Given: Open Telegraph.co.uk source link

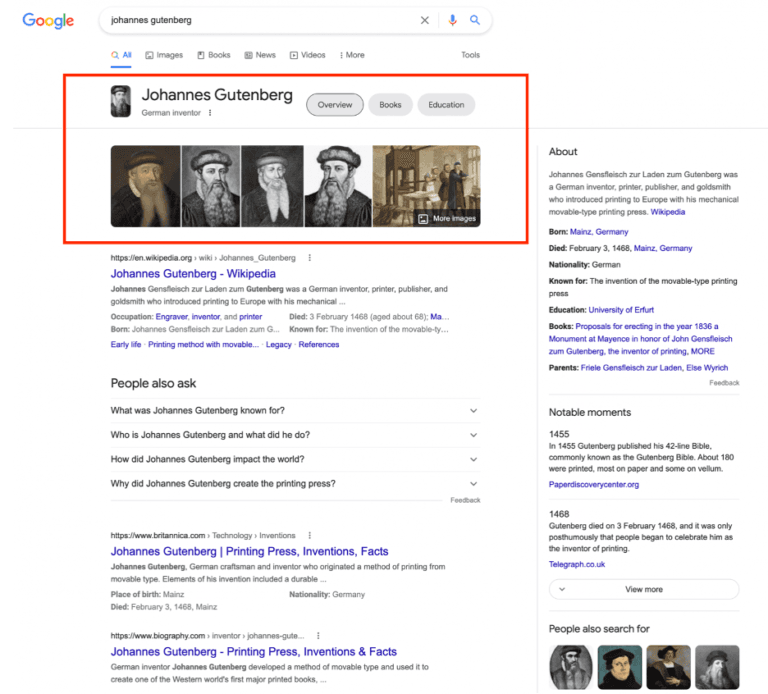Looking at the screenshot, I should tap(577, 564).
